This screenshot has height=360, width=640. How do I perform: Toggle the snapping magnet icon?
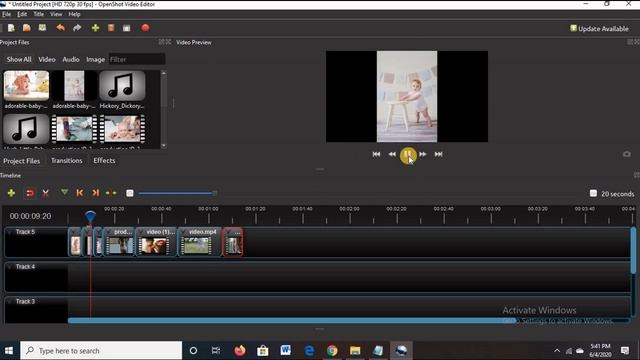tap(29, 193)
